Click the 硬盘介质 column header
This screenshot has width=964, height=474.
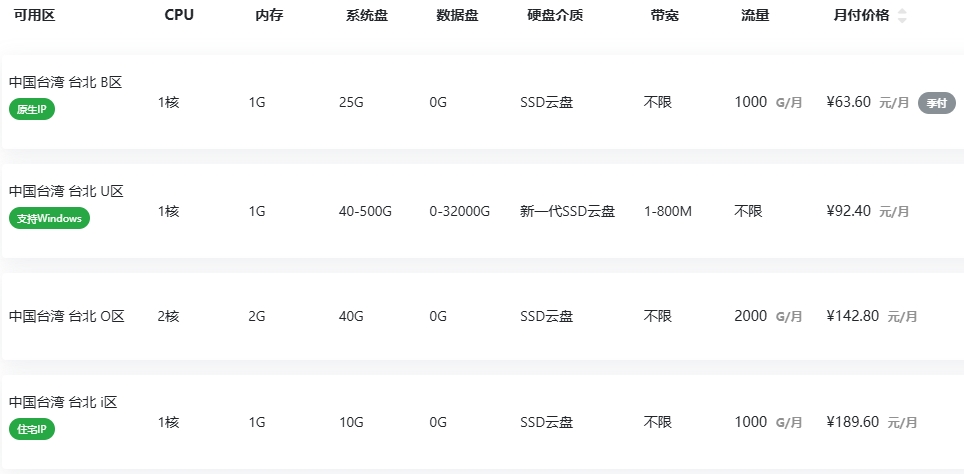point(555,16)
